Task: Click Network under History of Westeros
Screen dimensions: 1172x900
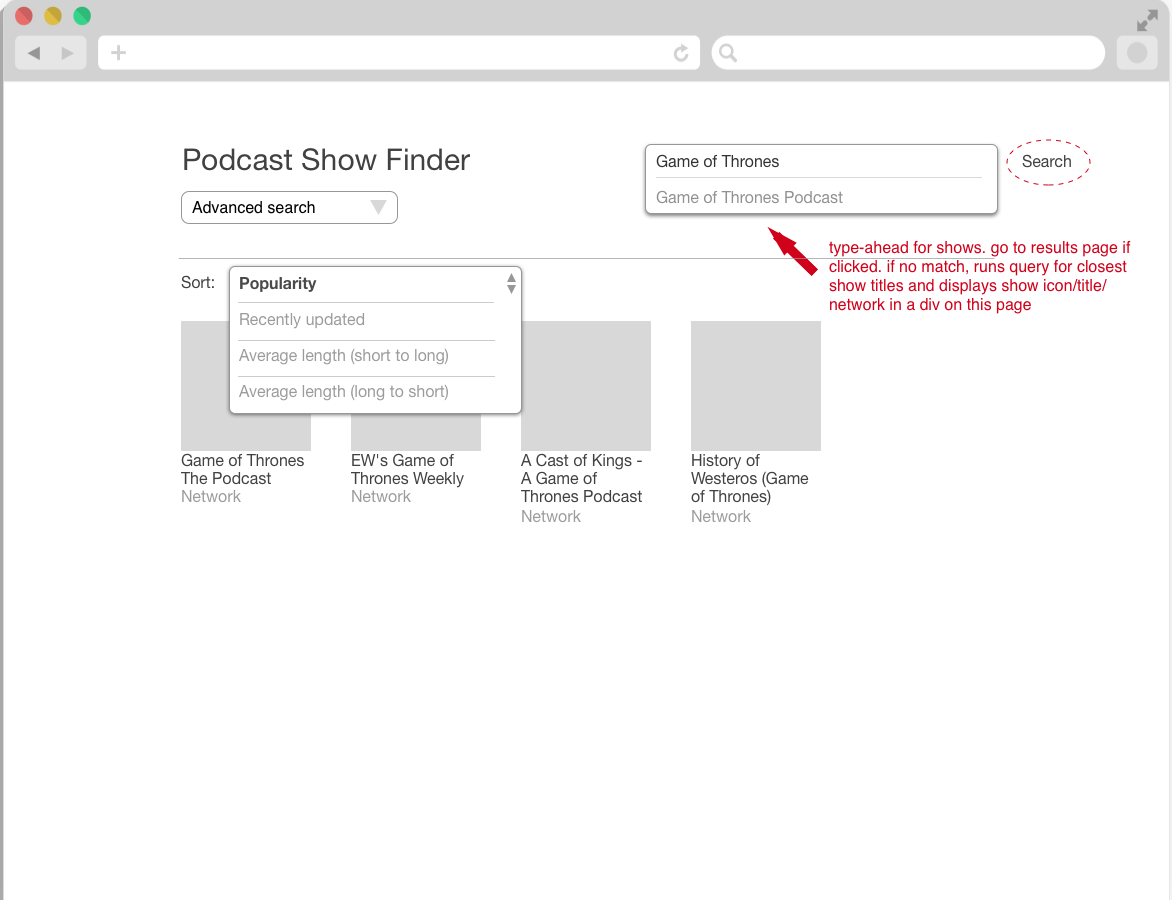Action: (x=721, y=517)
